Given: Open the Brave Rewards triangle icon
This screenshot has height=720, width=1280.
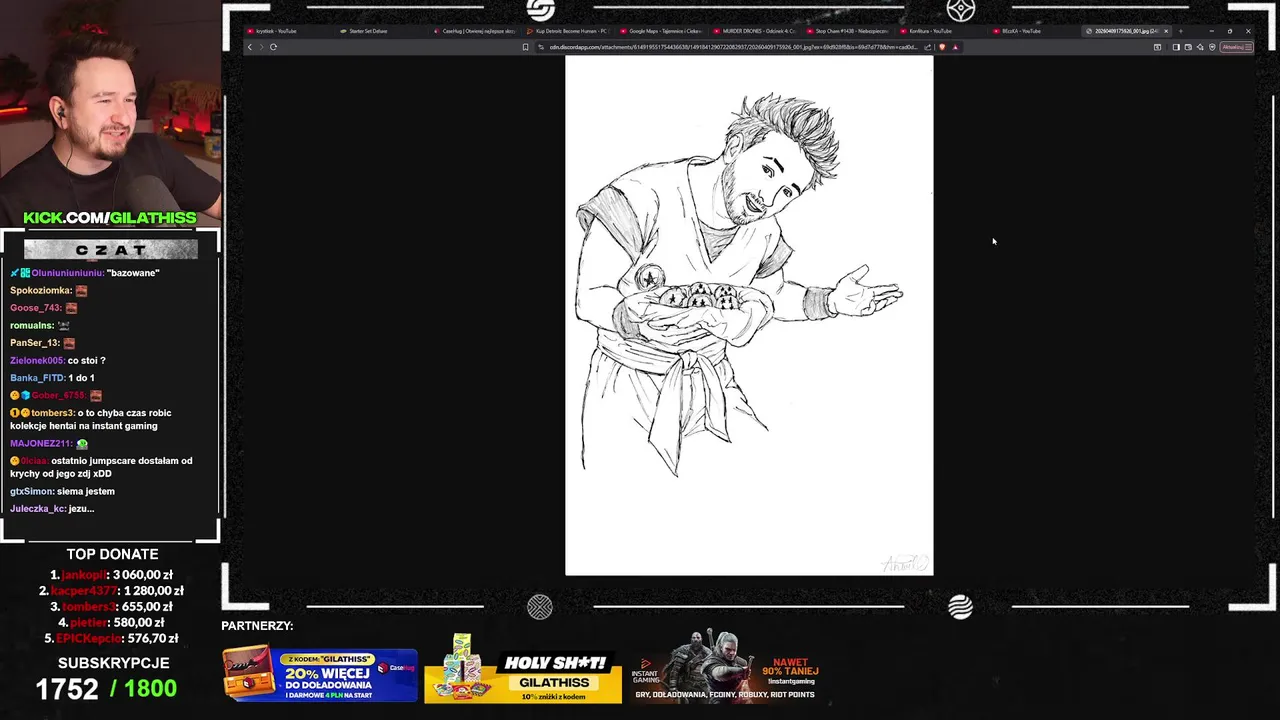Looking at the screenshot, I should [x=955, y=47].
